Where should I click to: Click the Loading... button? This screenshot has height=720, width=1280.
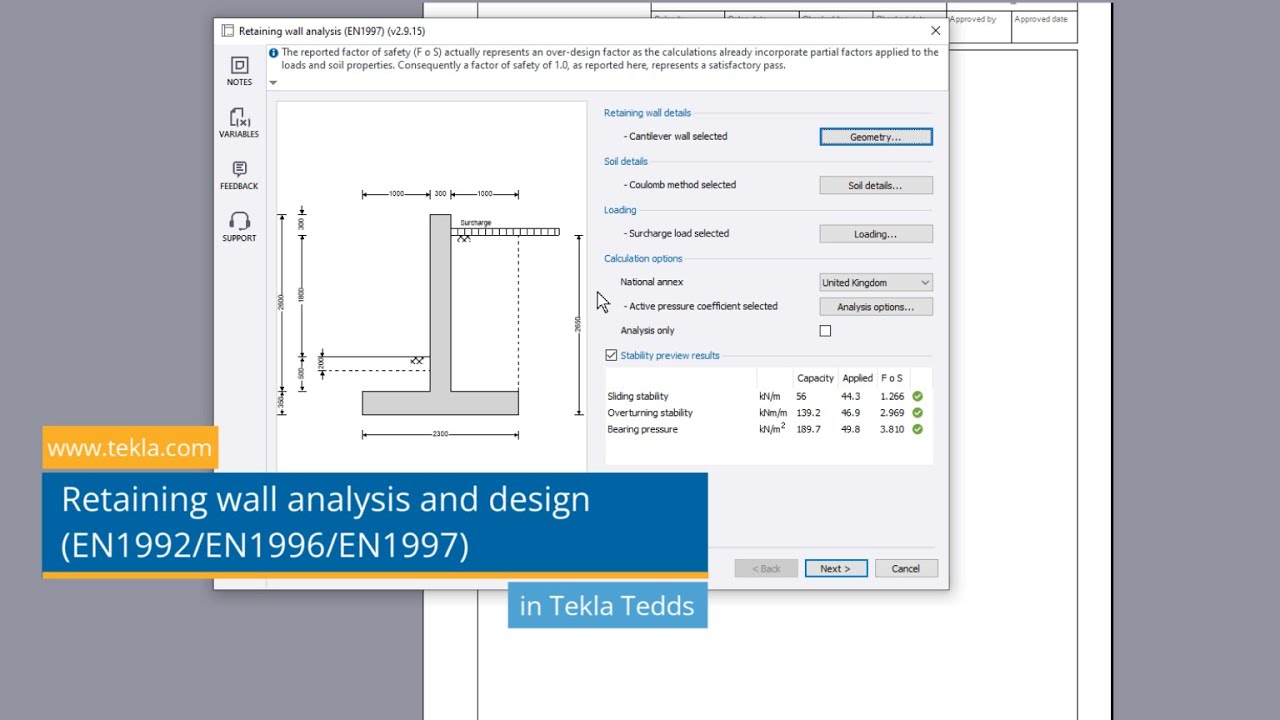coord(876,234)
